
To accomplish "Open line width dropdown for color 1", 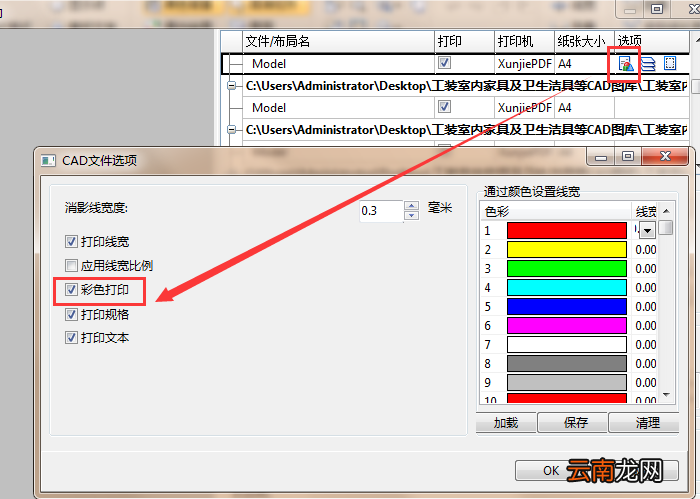I will click(647, 231).
